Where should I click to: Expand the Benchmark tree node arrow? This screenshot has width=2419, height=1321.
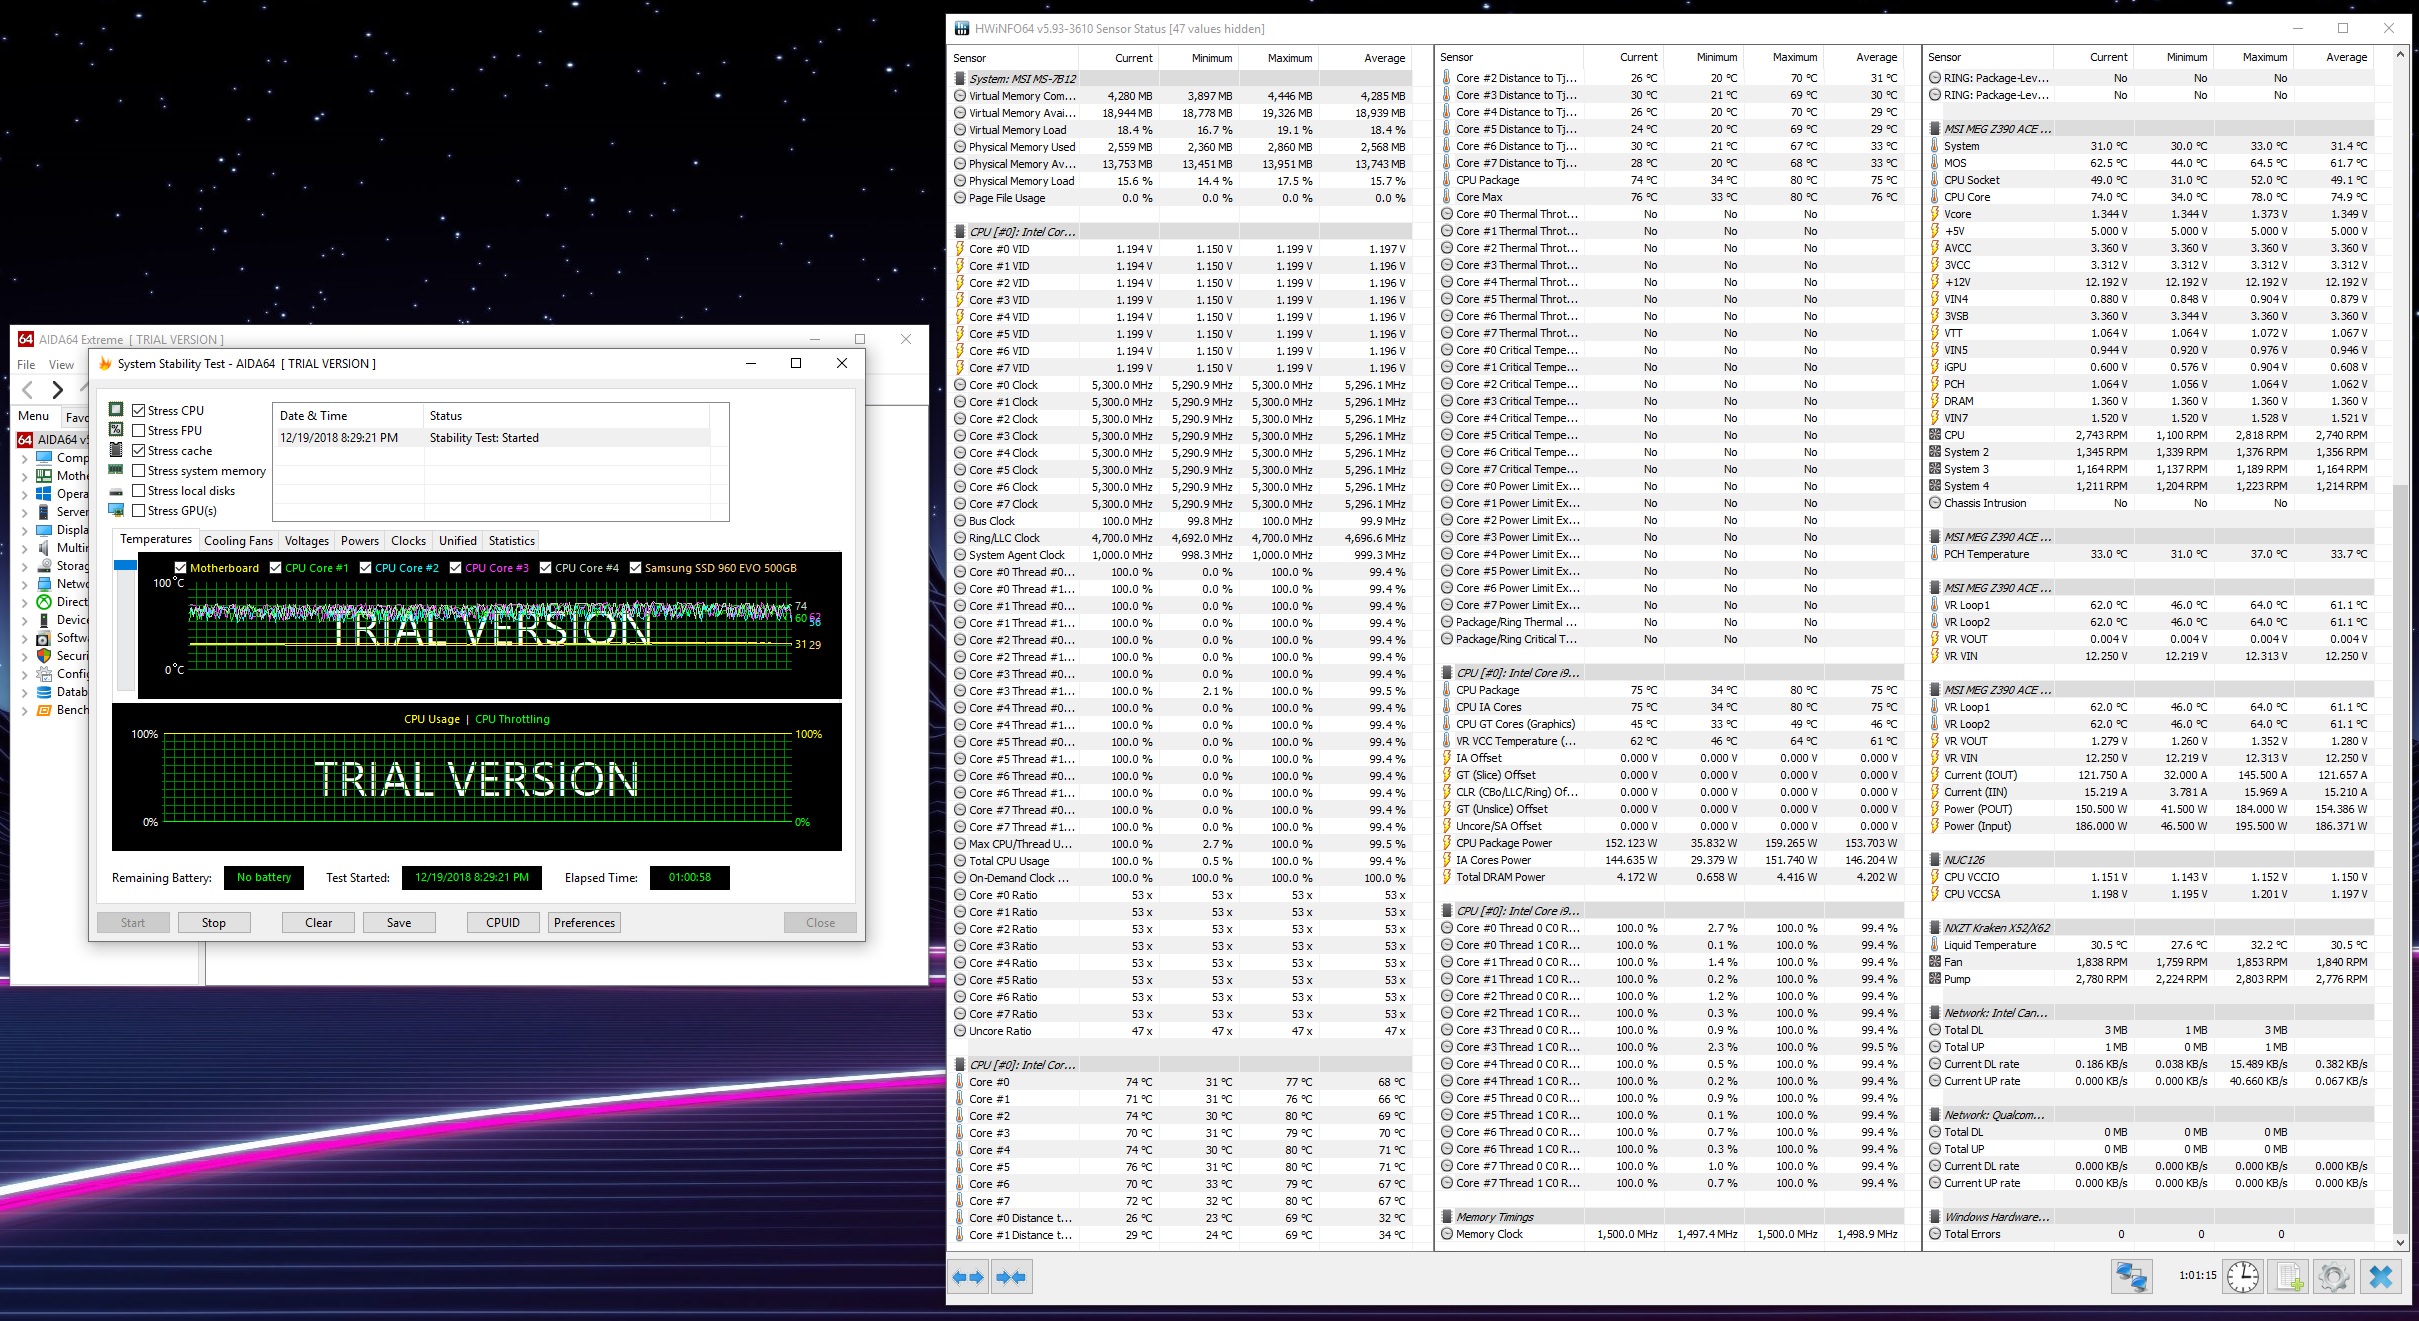pyautogui.click(x=24, y=710)
